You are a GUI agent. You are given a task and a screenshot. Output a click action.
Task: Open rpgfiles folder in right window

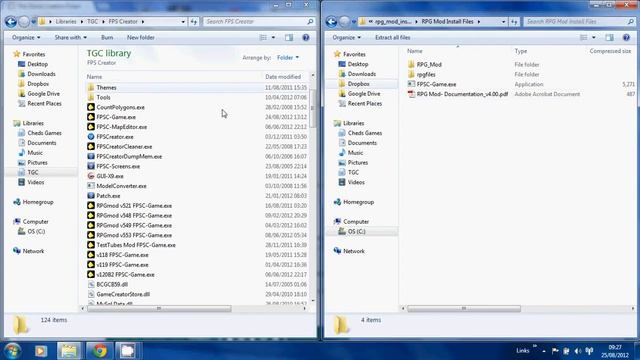pos(426,74)
